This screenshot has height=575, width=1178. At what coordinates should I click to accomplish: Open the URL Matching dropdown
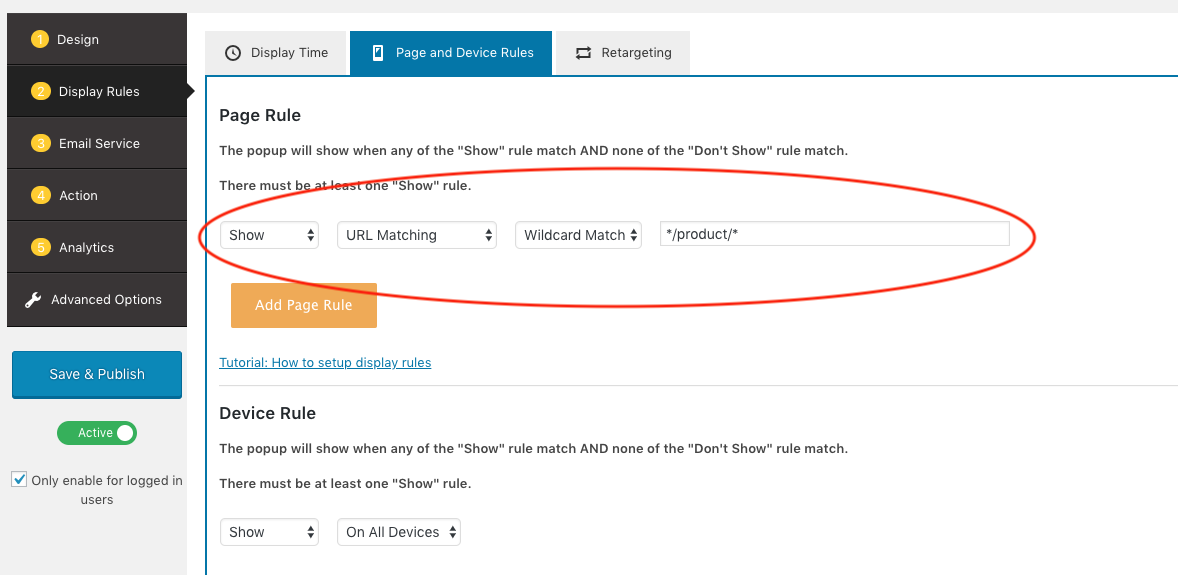[x=416, y=235]
